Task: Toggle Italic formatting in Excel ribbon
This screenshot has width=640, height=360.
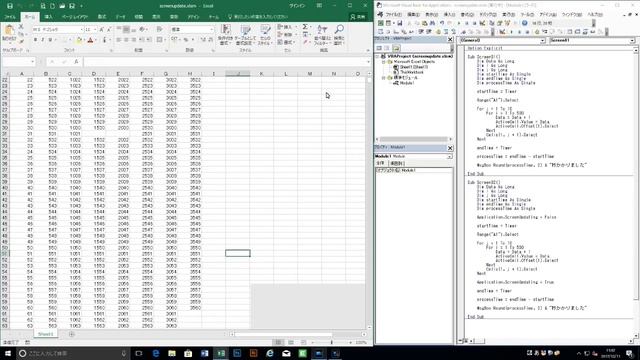Action: 43,40
